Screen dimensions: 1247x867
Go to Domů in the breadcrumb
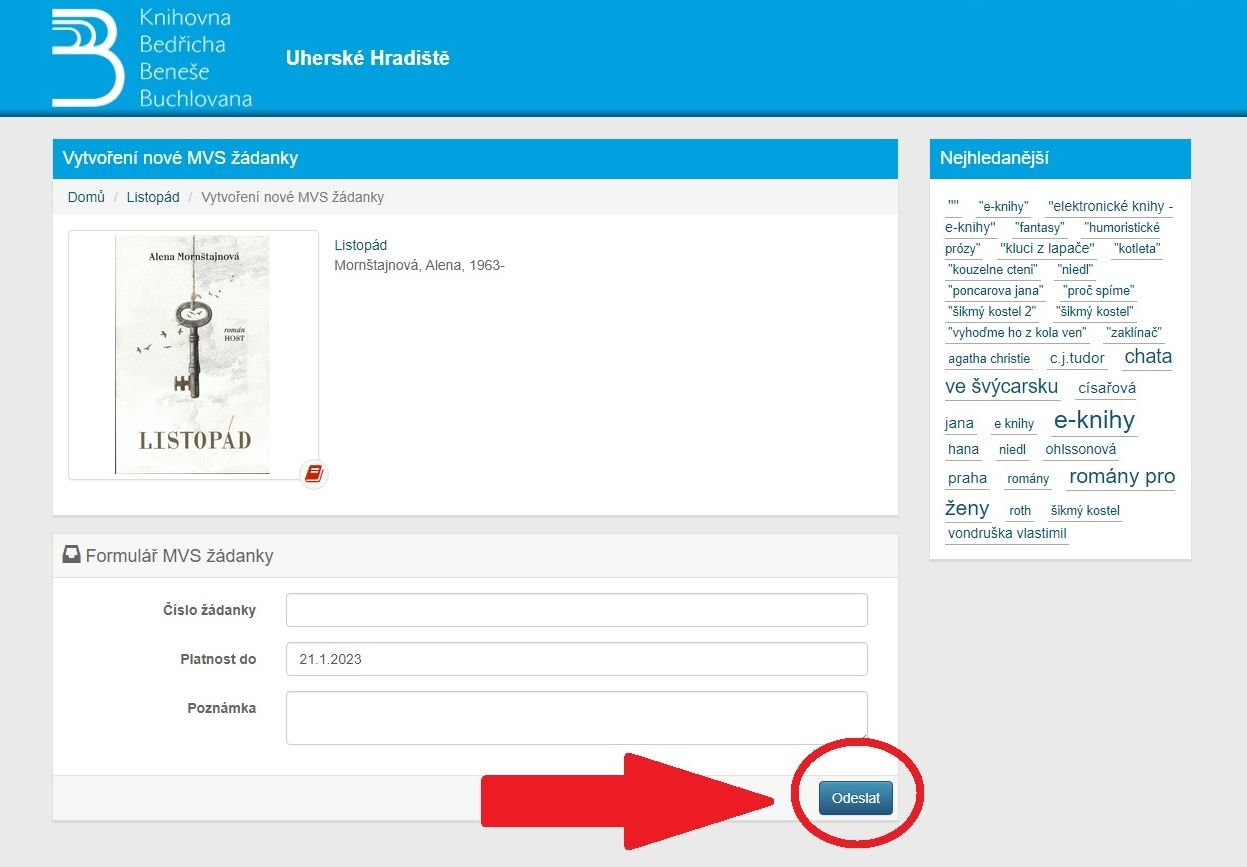point(86,197)
